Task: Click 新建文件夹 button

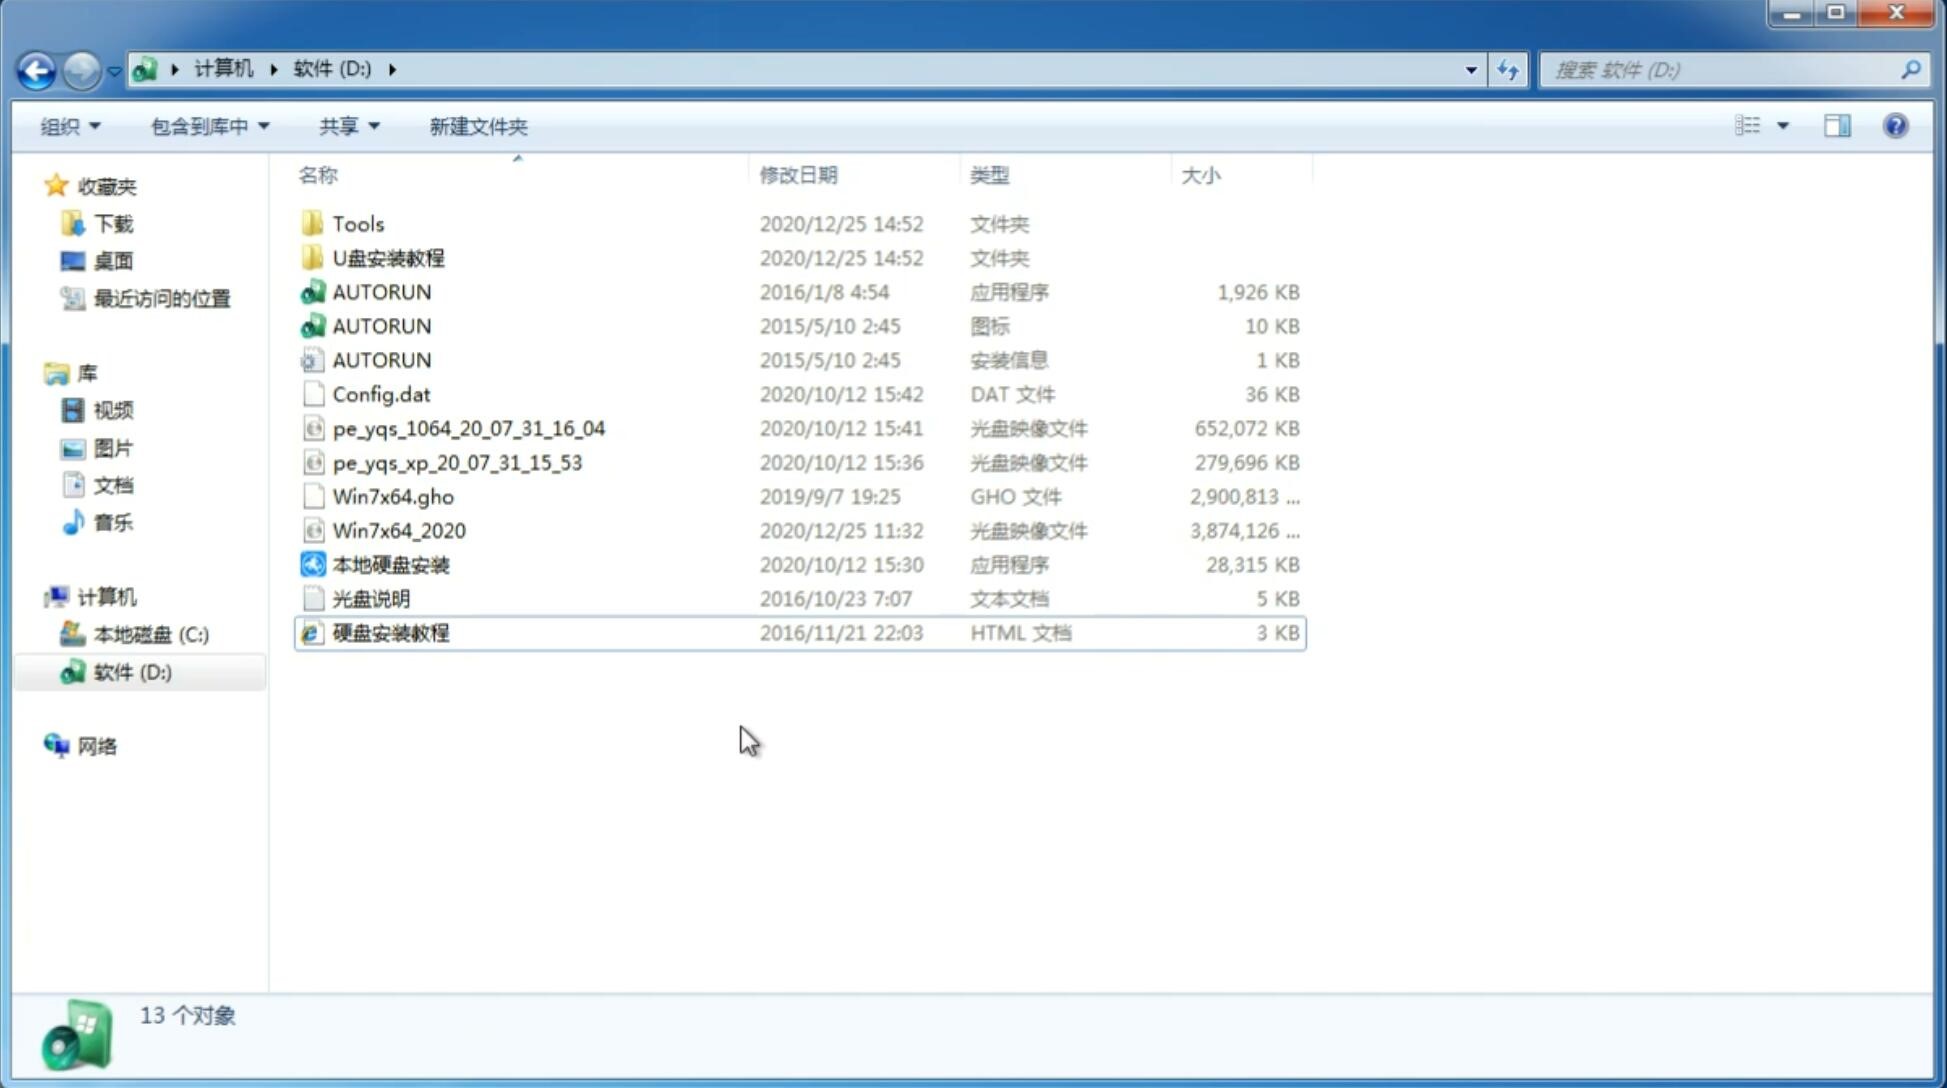Action: coord(477,126)
